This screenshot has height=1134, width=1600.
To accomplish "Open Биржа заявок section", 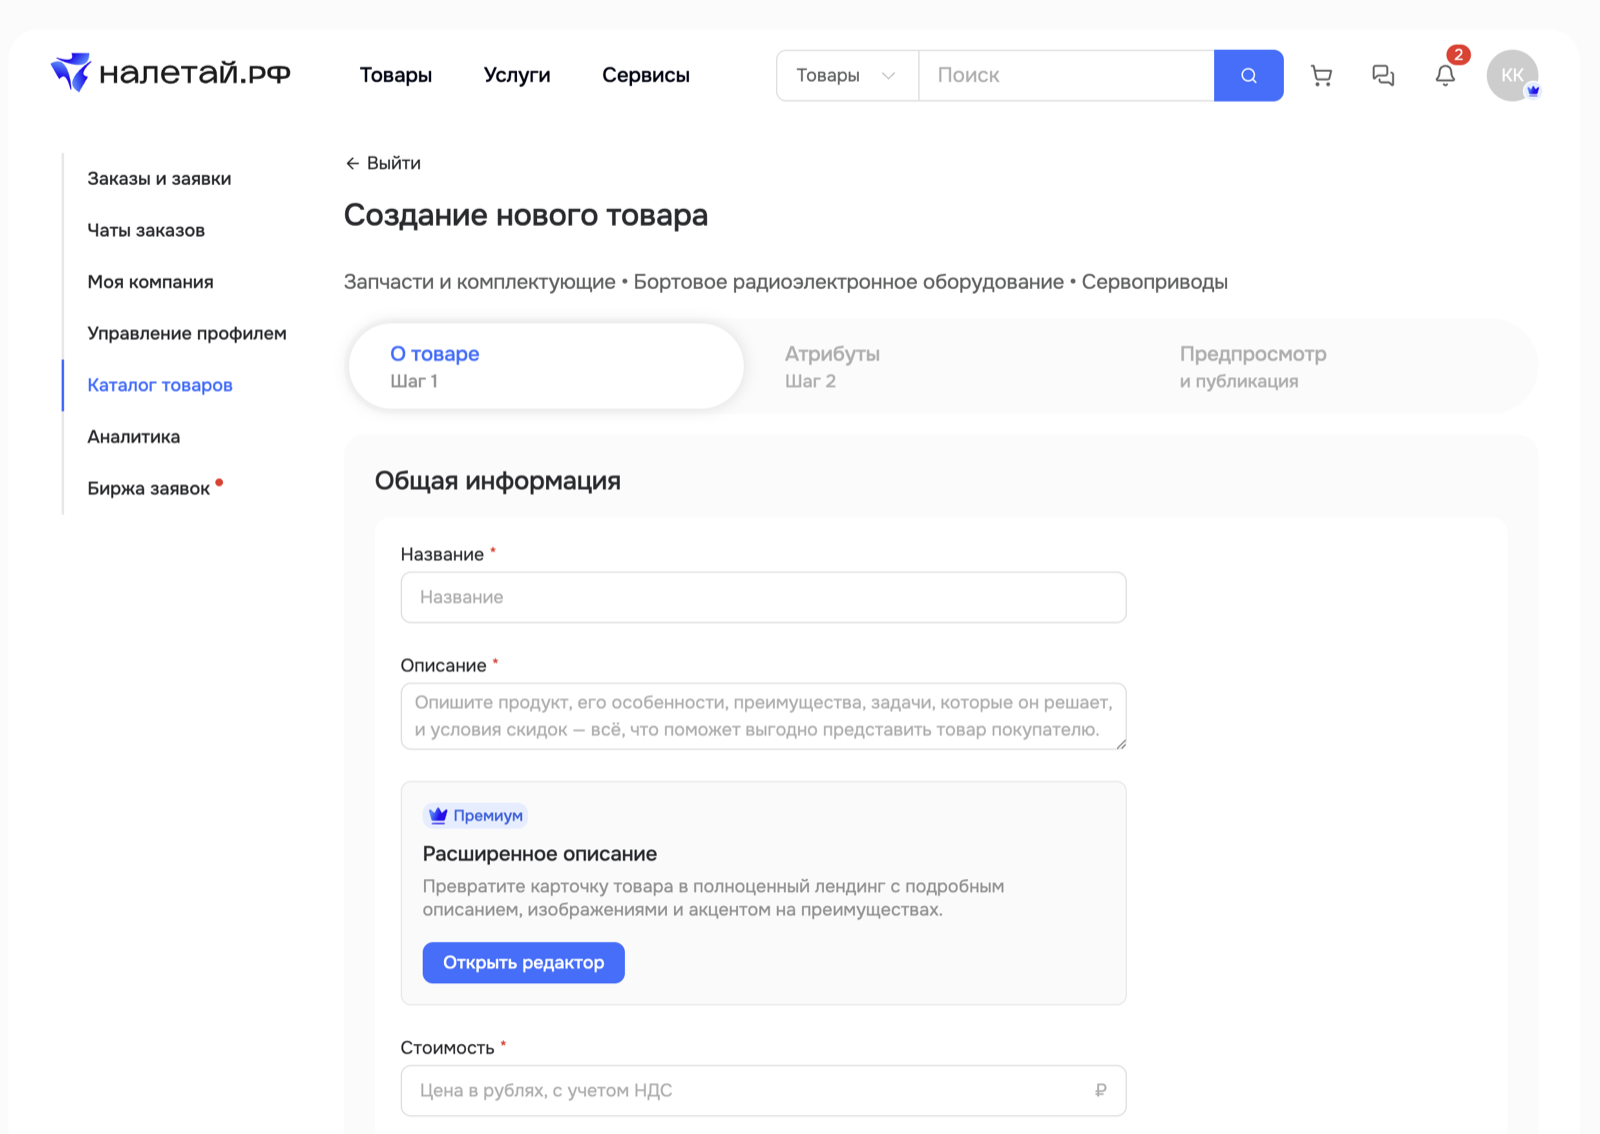I will click(x=149, y=488).
